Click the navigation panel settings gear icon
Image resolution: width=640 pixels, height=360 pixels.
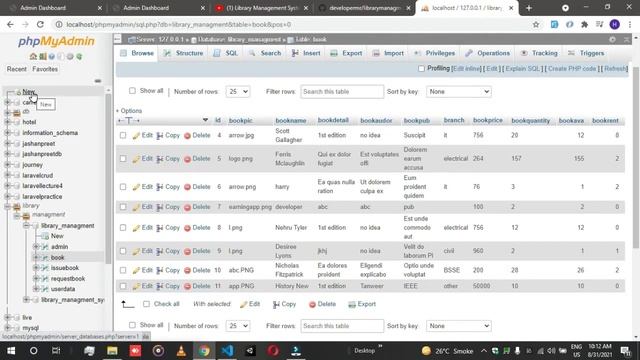coord(70,56)
